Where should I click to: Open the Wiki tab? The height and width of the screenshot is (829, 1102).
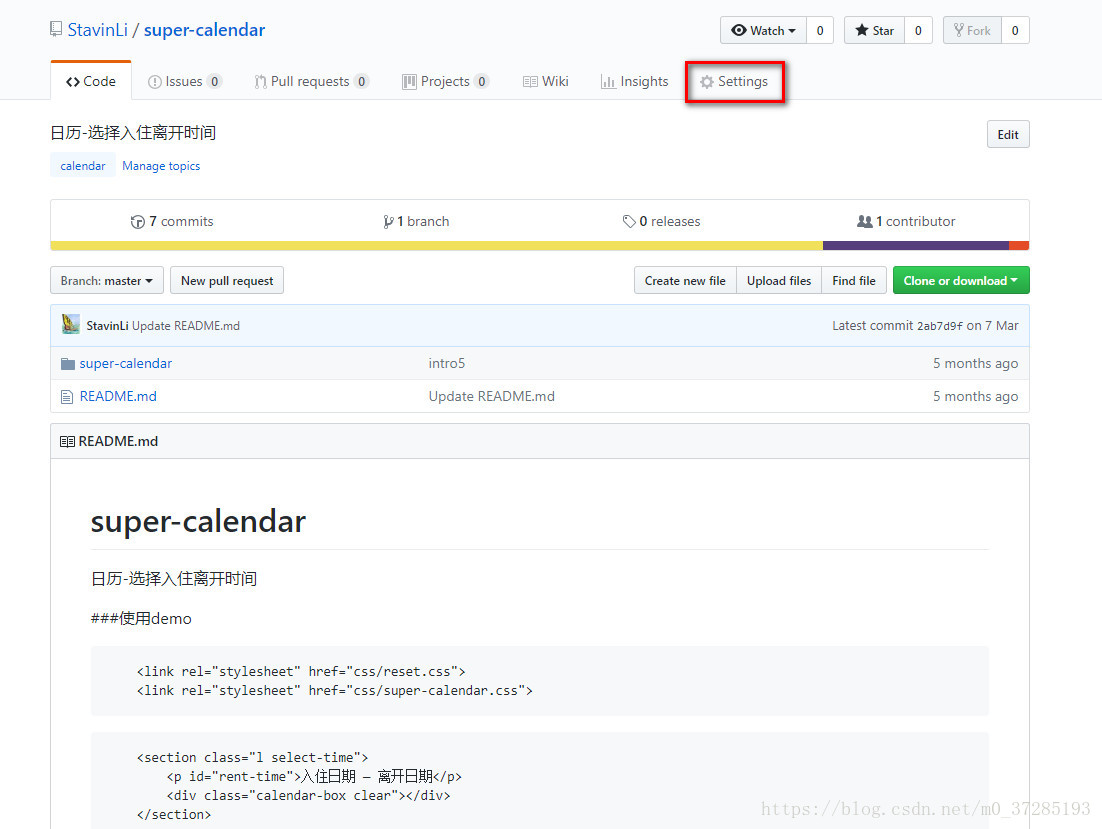click(545, 81)
